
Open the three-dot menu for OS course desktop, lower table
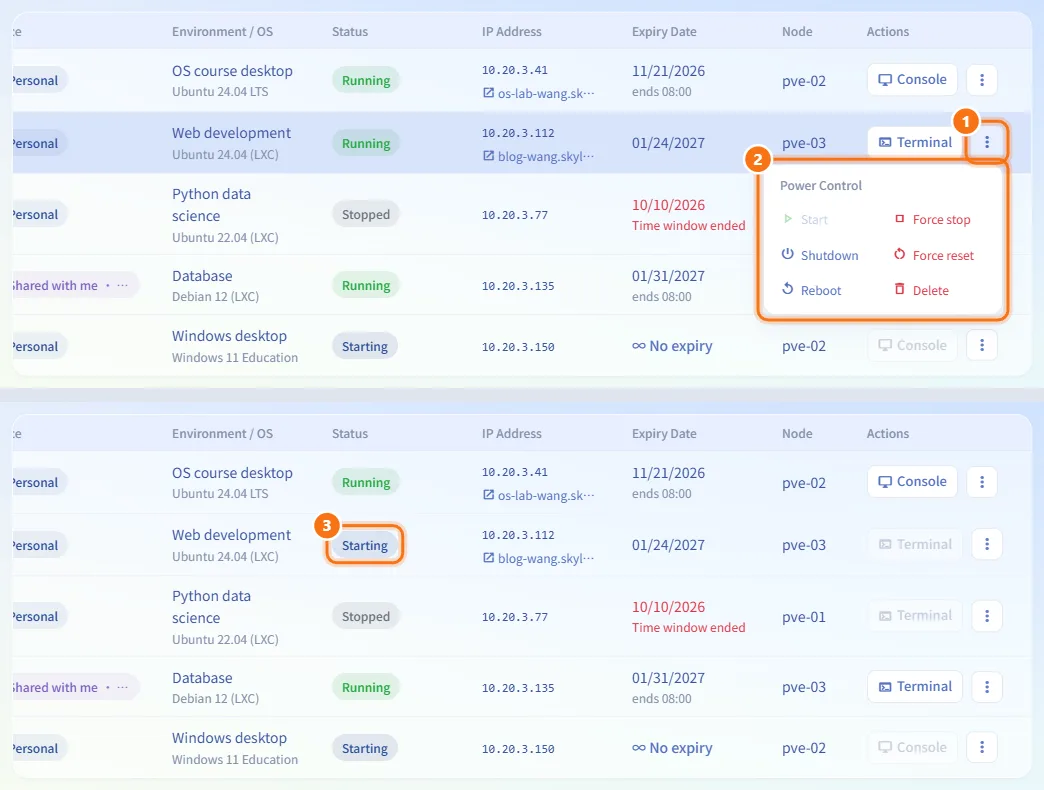[981, 482]
